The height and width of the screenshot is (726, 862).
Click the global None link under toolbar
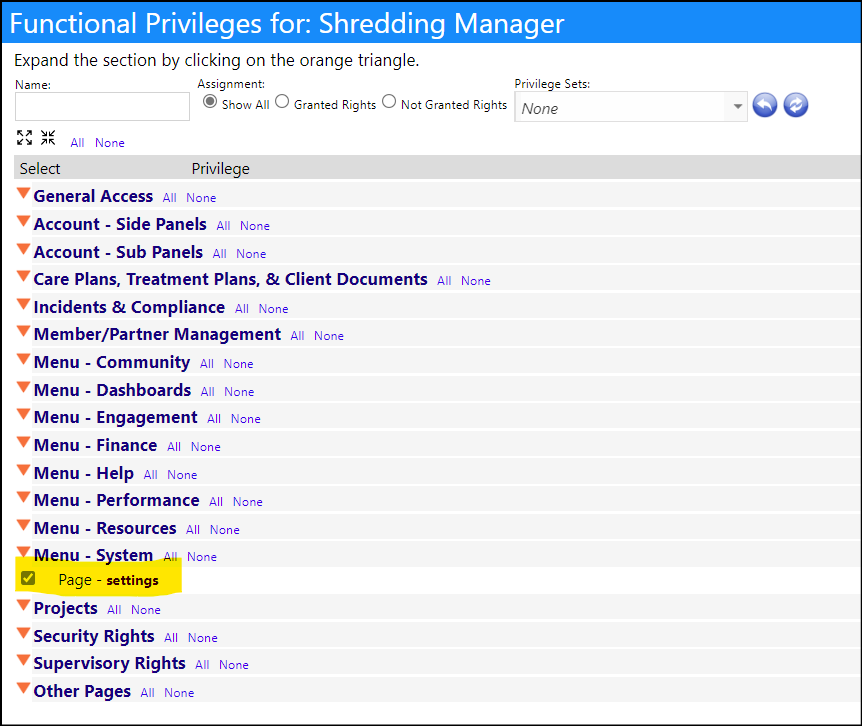tap(110, 143)
